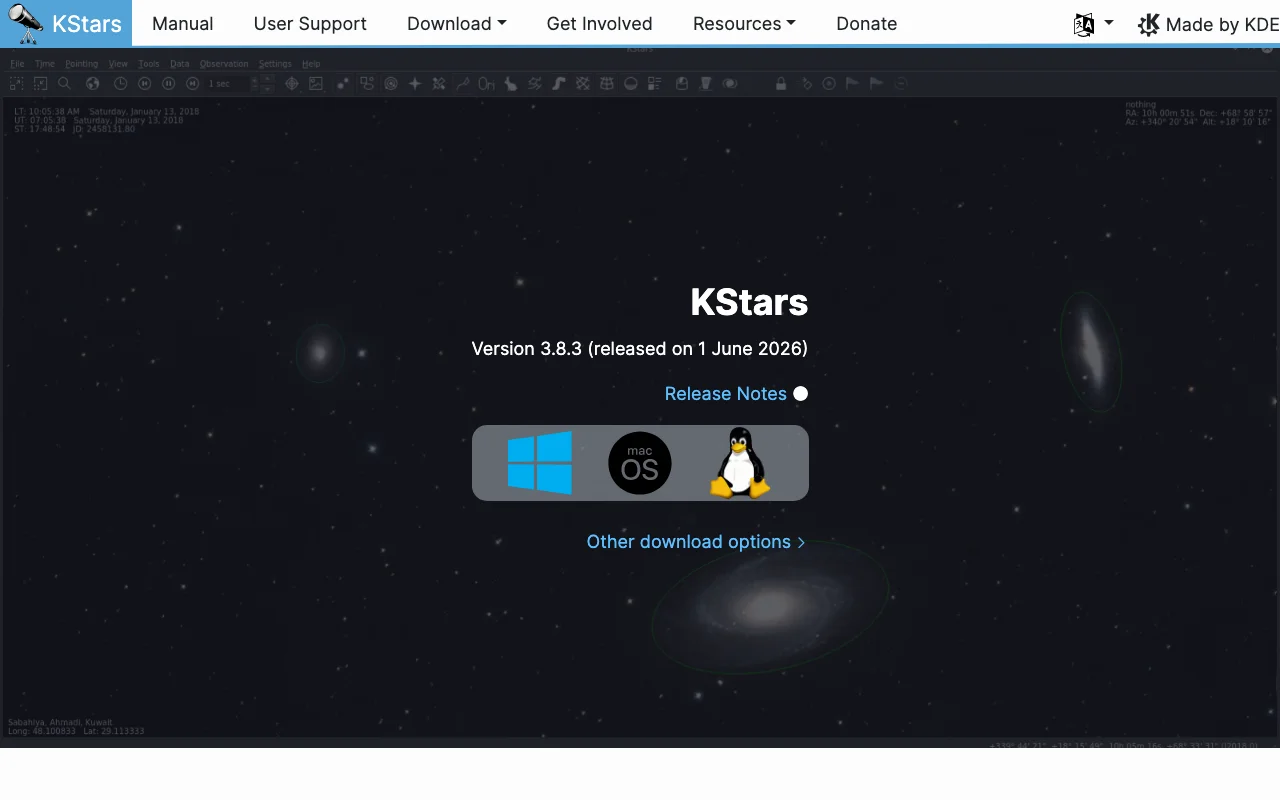Visit the Donate page

click(867, 24)
